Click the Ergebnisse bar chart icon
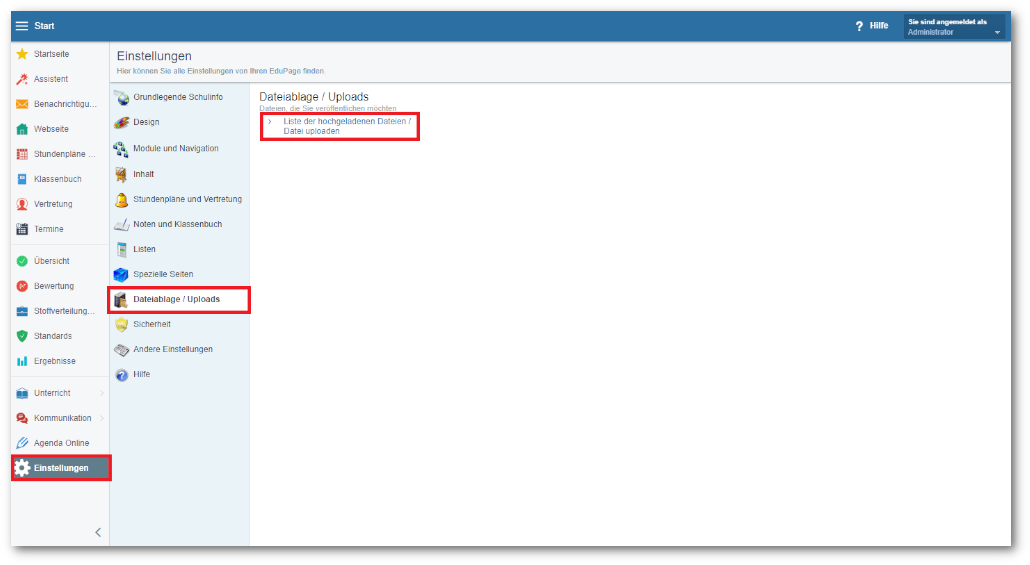The width and height of the screenshot is (1030, 565). [x=22, y=361]
